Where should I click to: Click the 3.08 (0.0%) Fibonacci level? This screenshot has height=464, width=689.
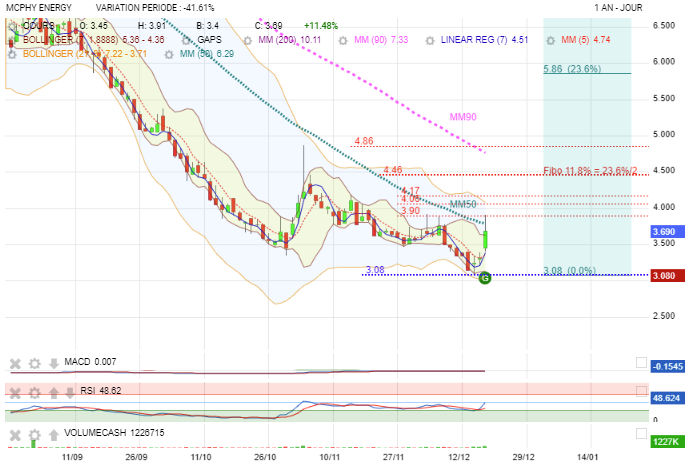(x=569, y=270)
